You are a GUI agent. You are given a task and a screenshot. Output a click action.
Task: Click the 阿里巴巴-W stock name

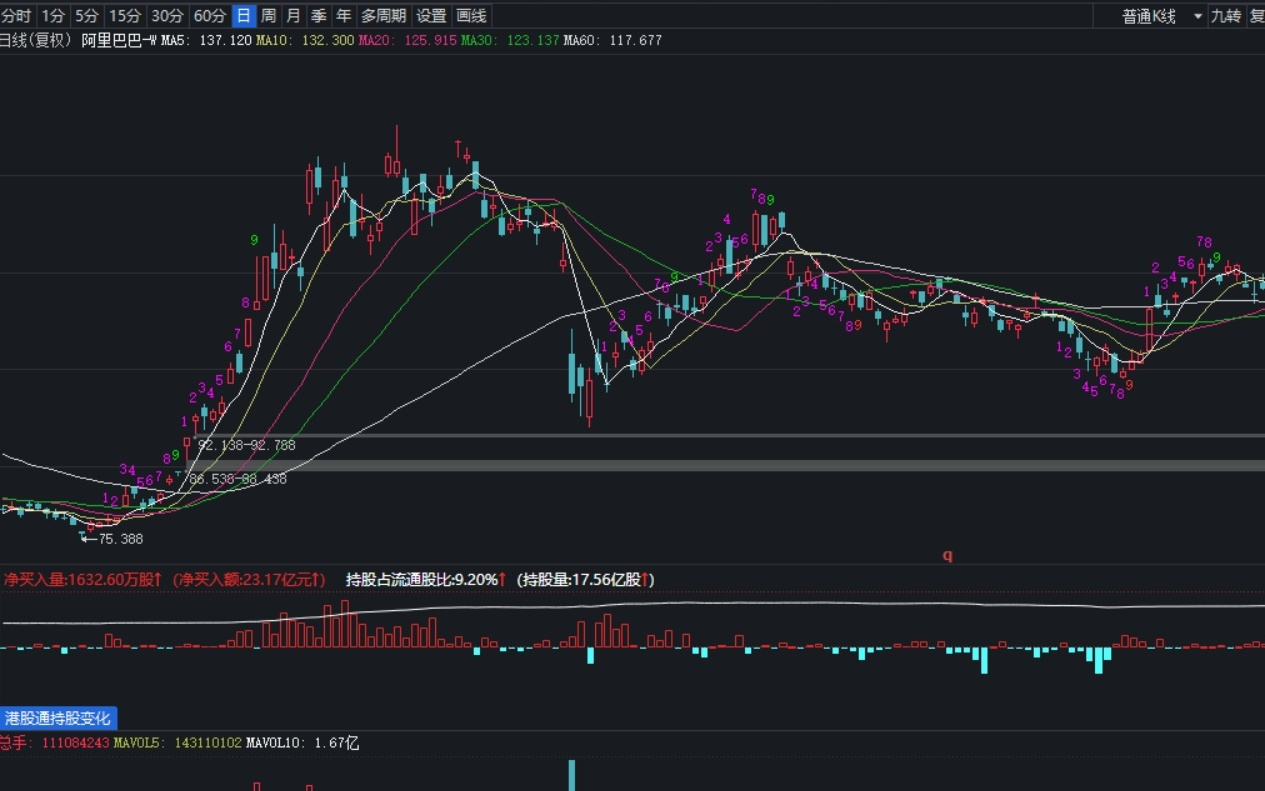(x=119, y=40)
